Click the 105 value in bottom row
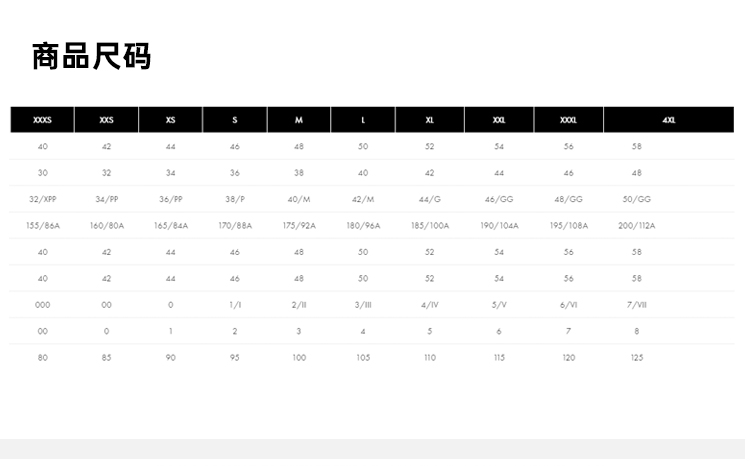The image size is (750, 466). 363,358
